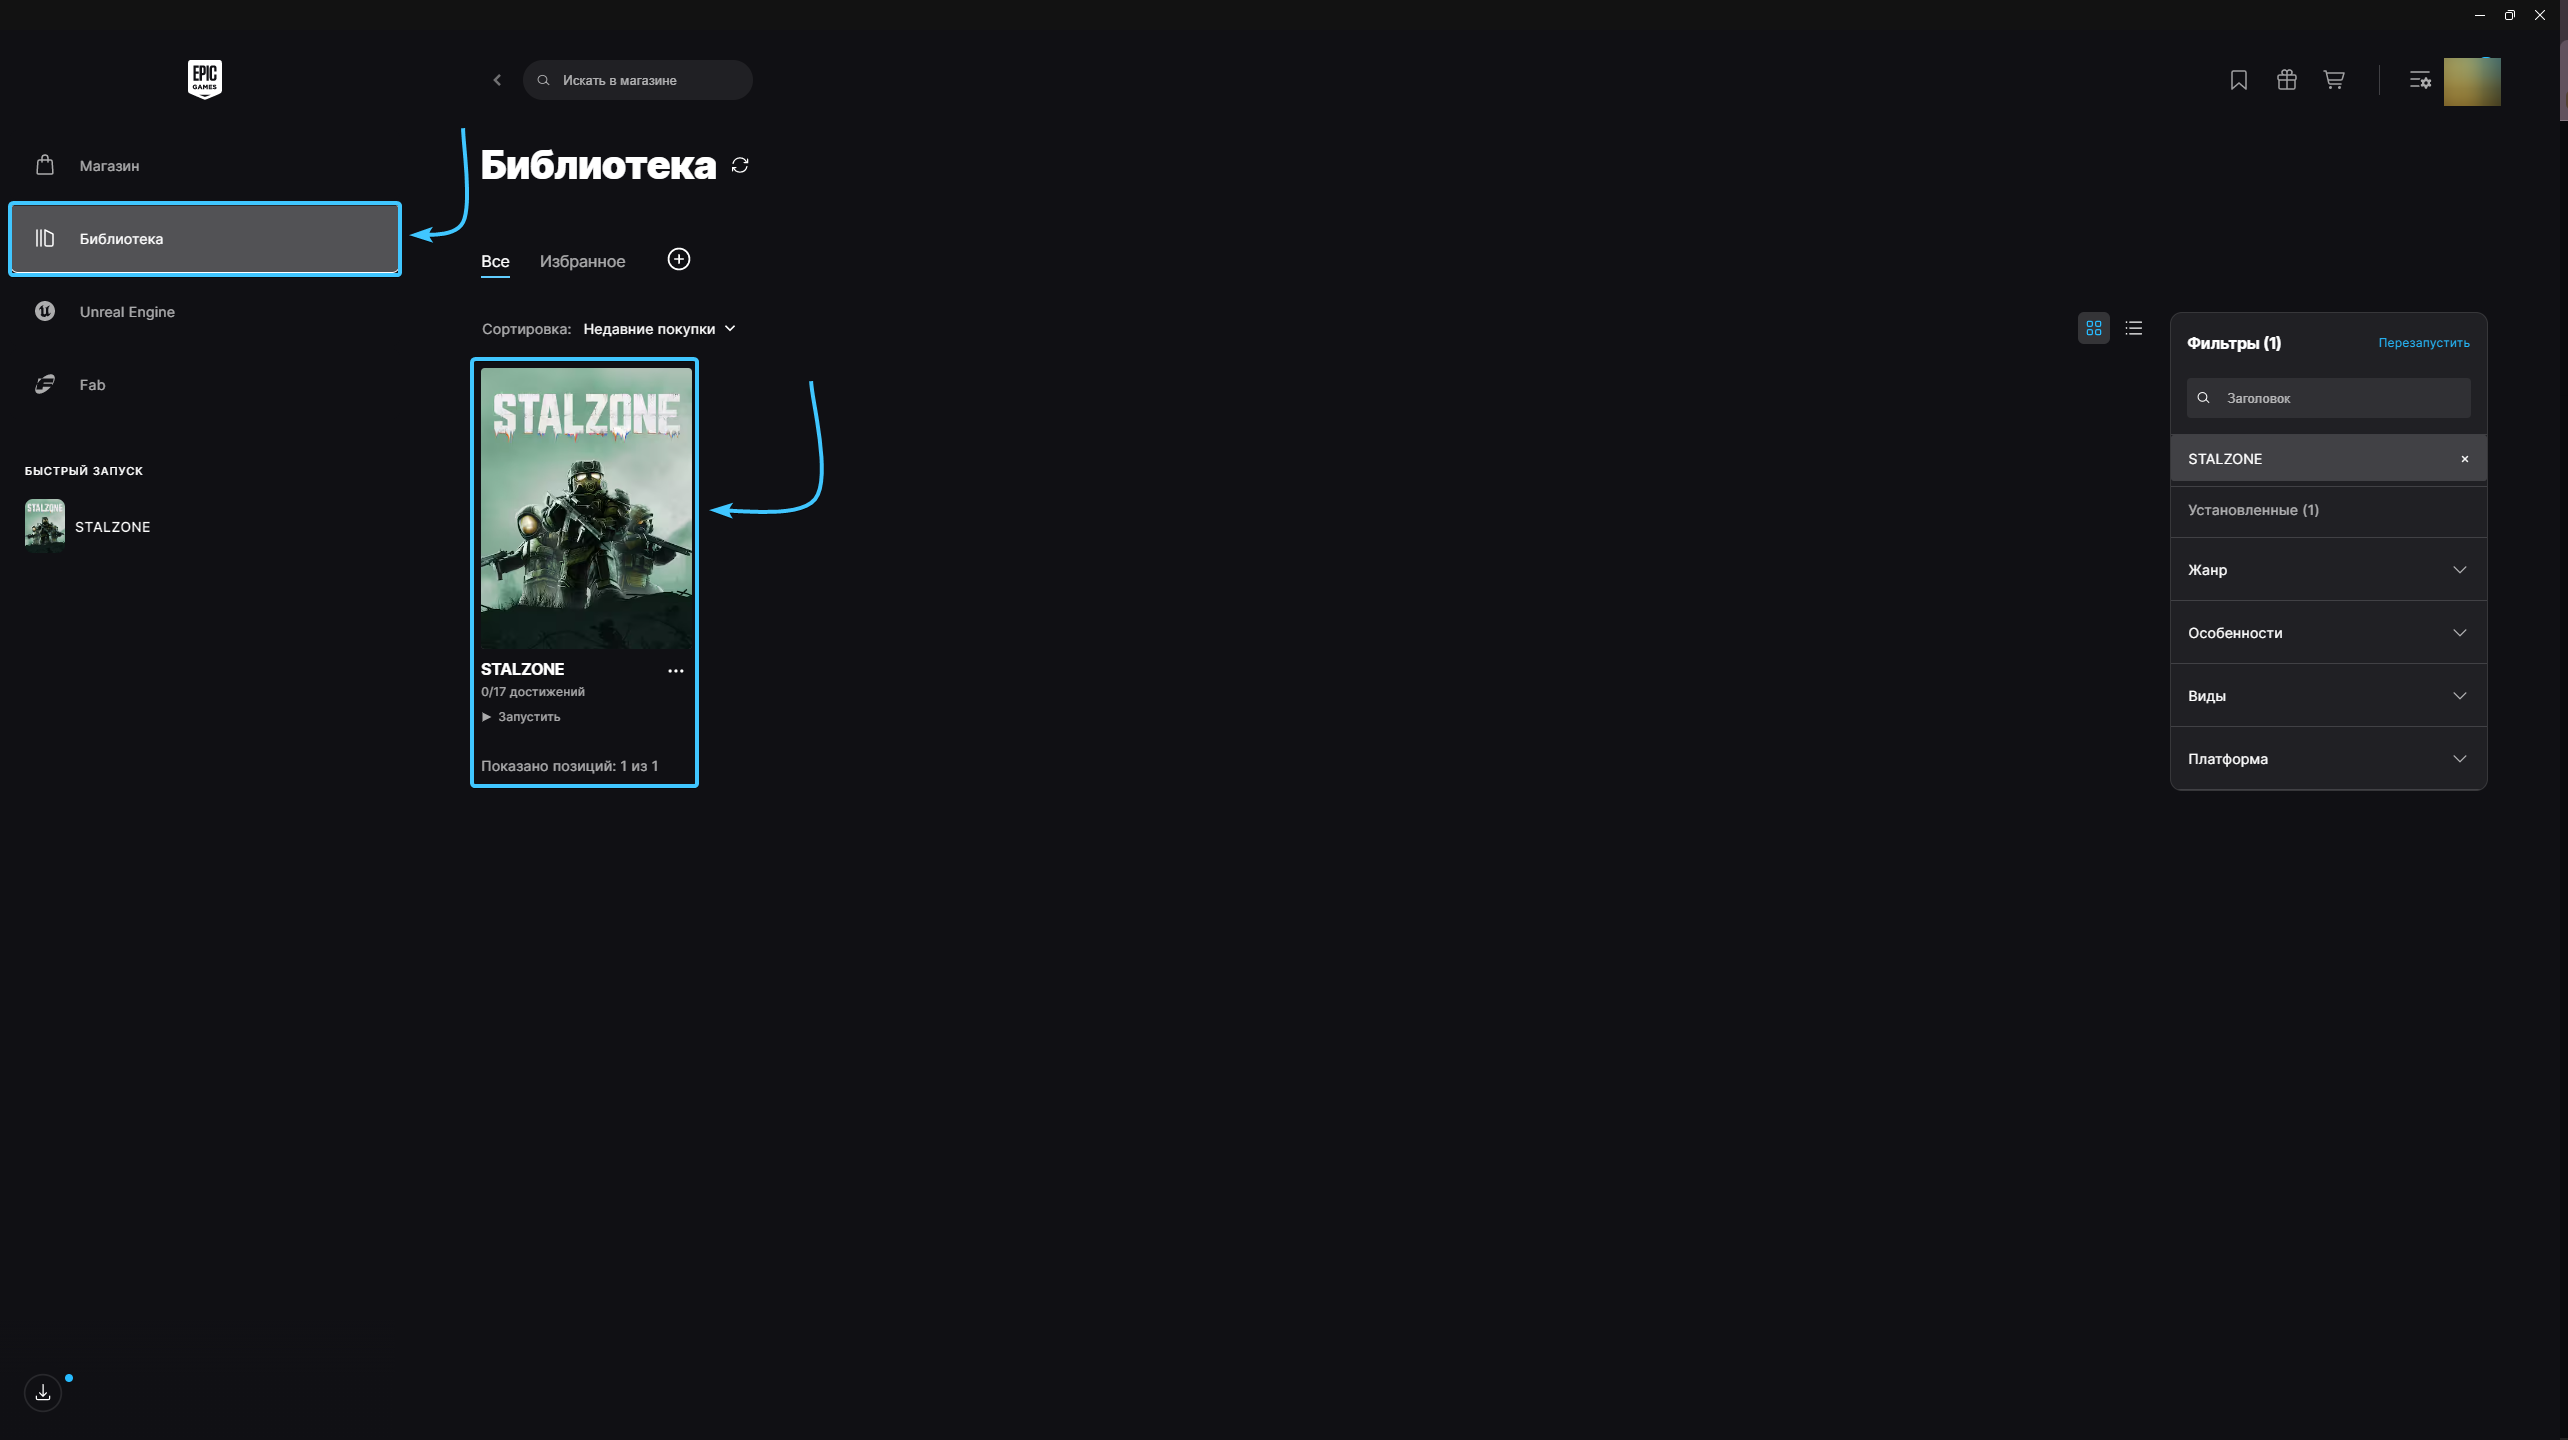The width and height of the screenshot is (2568, 1440).
Task: Open the Store (Магазин) sidebar item
Action: tap(205, 166)
